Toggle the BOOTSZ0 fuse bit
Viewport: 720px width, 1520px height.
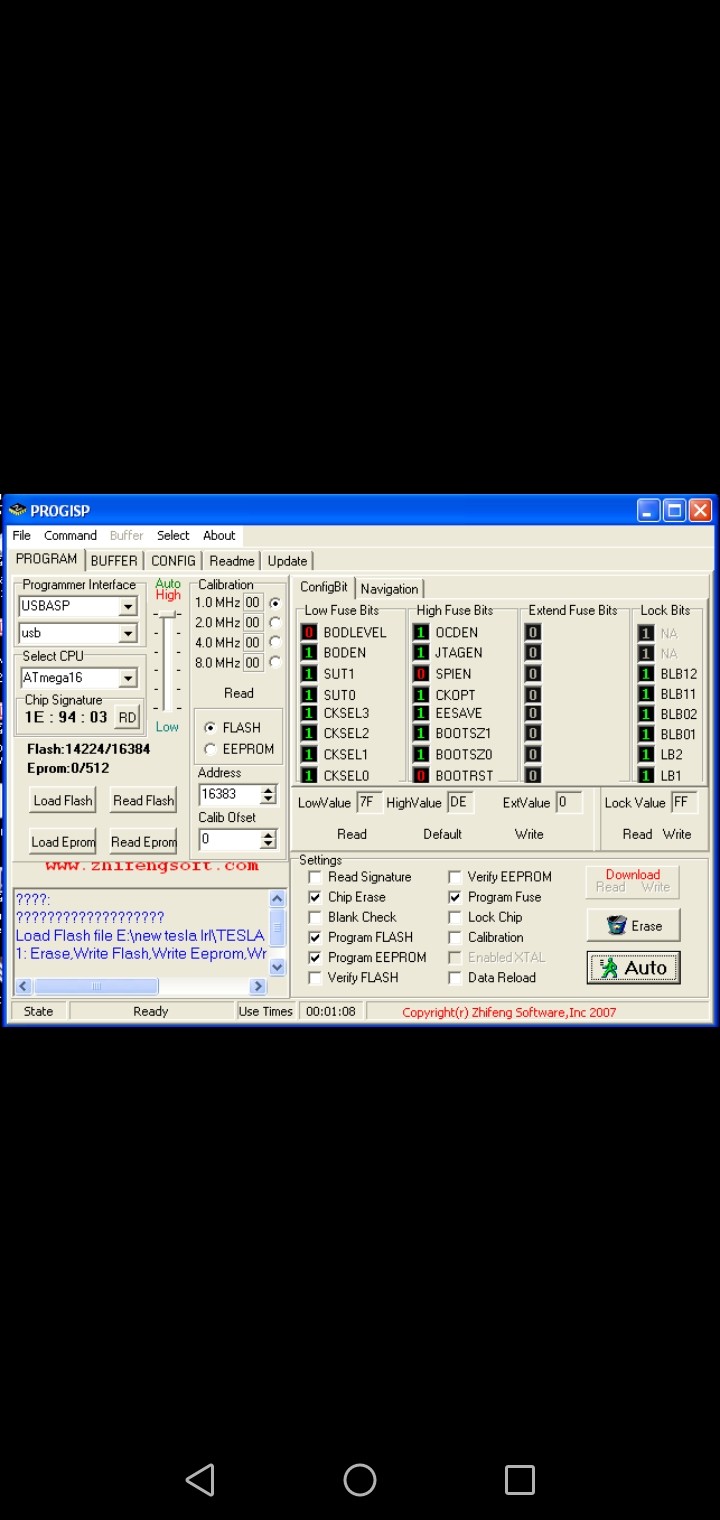tap(421, 754)
